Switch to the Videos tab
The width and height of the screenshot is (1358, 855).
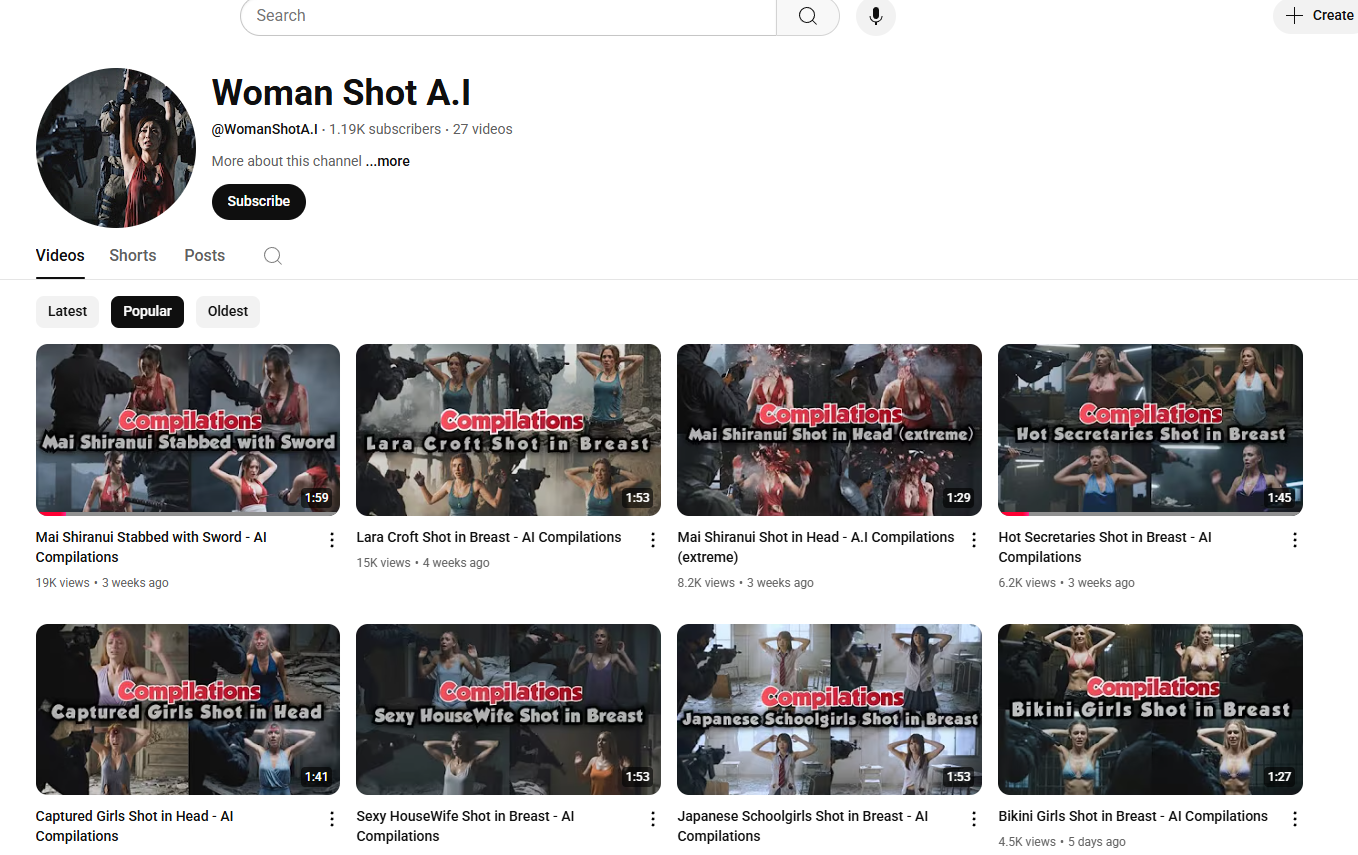coord(60,256)
